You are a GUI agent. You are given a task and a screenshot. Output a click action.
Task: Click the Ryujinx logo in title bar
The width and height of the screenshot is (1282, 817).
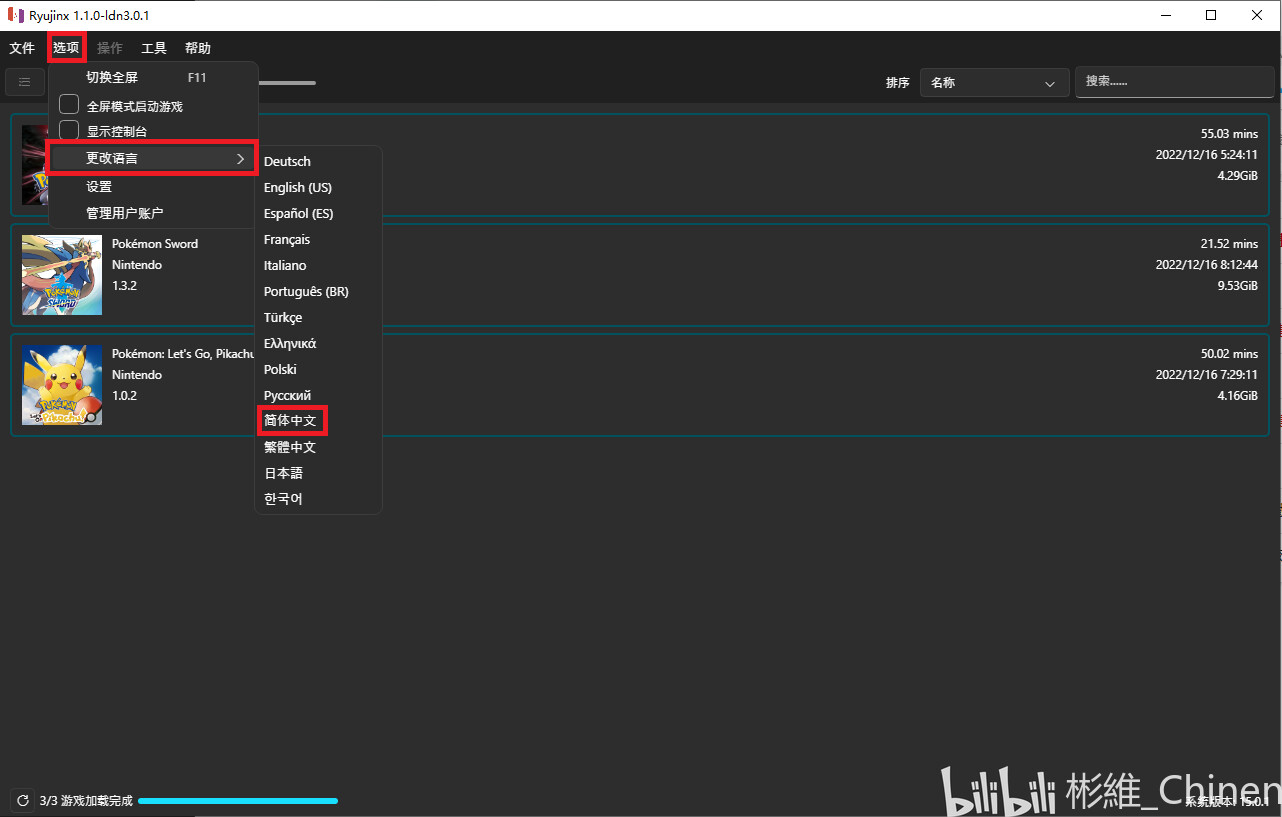point(15,15)
